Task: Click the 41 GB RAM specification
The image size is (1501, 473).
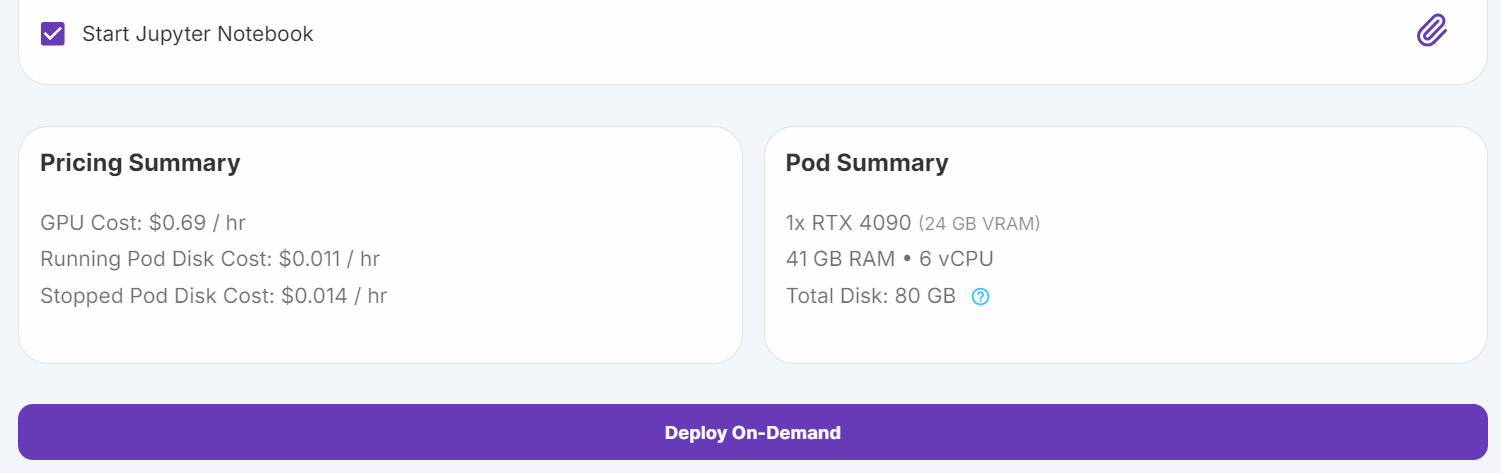Action: (x=840, y=259)
